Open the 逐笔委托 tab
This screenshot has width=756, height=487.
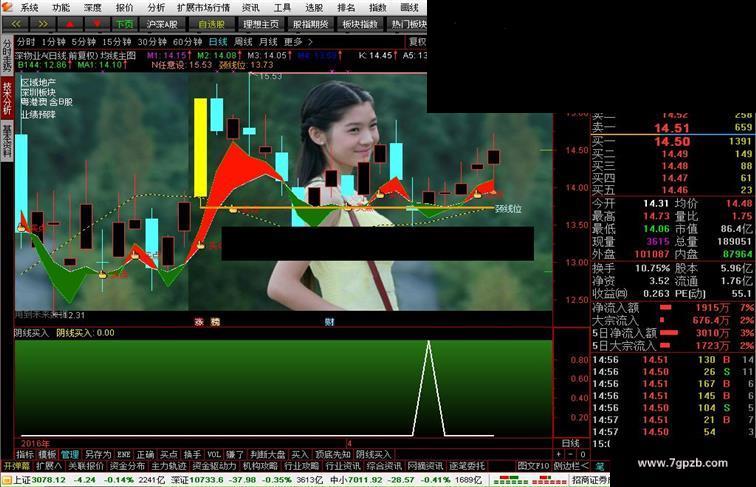click(x=467, y=466)
